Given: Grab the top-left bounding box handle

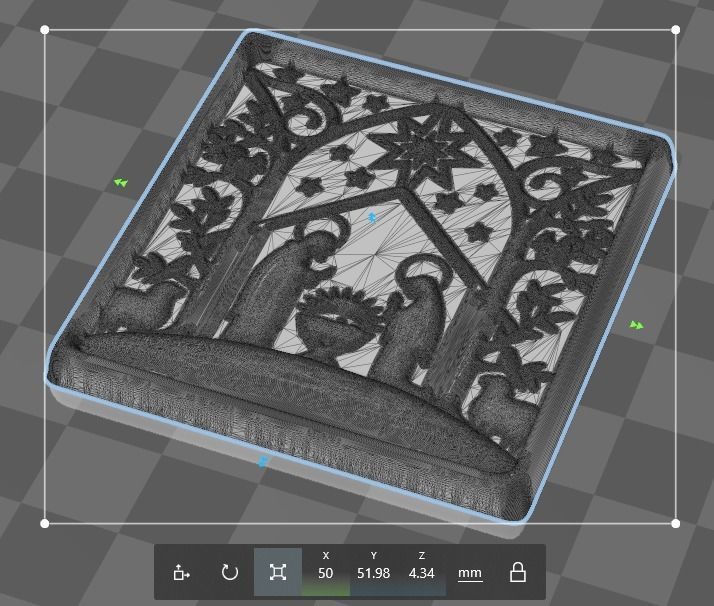Looking at the screenshot, I should [x=45, y=30].
